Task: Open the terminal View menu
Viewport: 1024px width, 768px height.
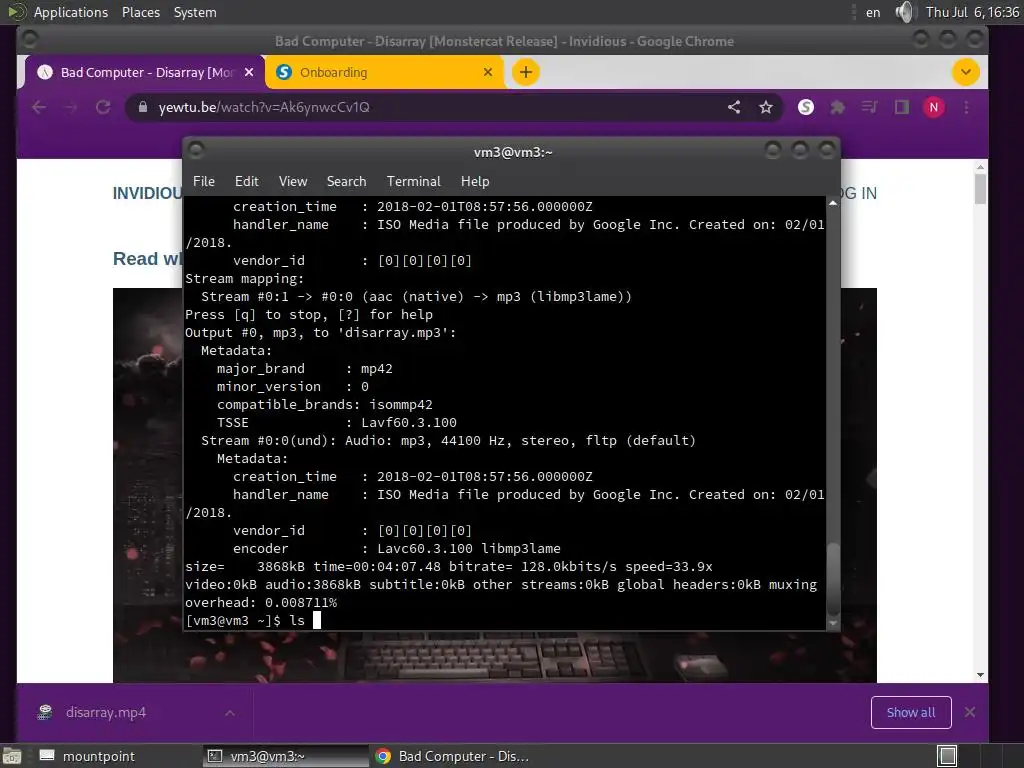Action: pyautogui.click(x=293, y=182)
